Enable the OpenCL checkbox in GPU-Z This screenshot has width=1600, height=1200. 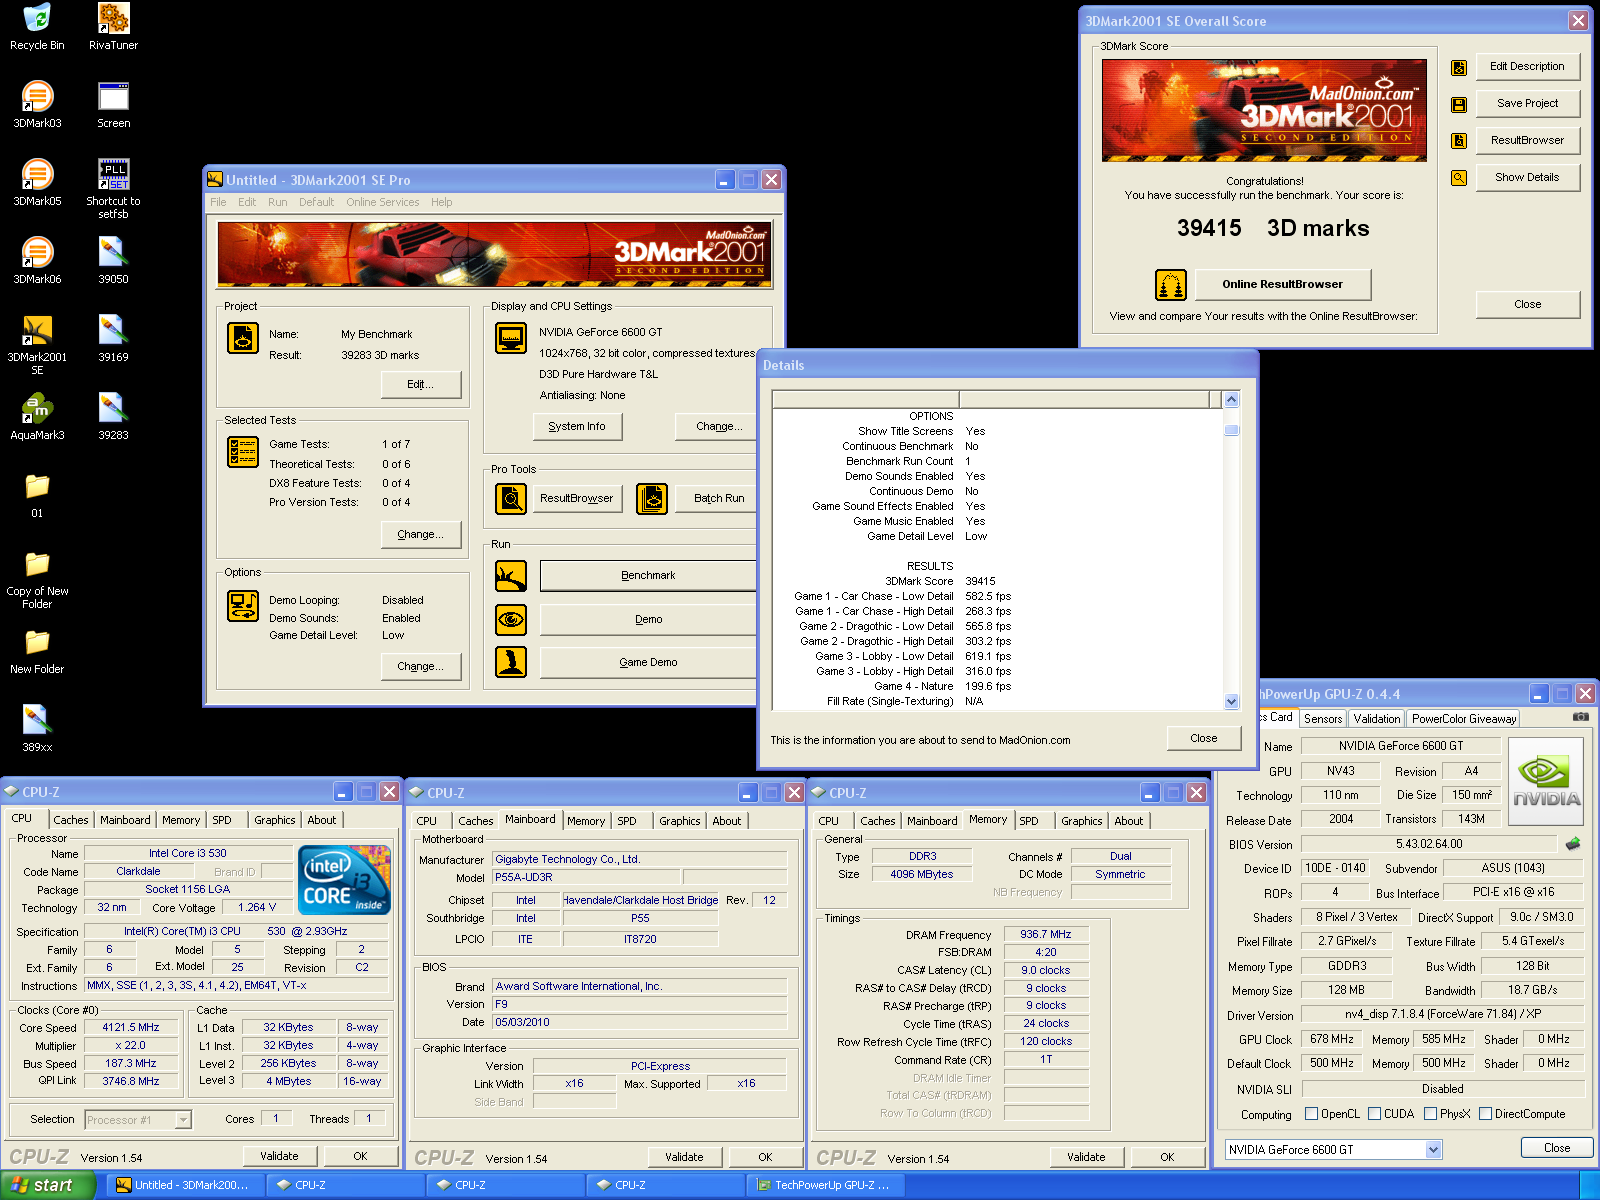(x=1311, y=1114)
